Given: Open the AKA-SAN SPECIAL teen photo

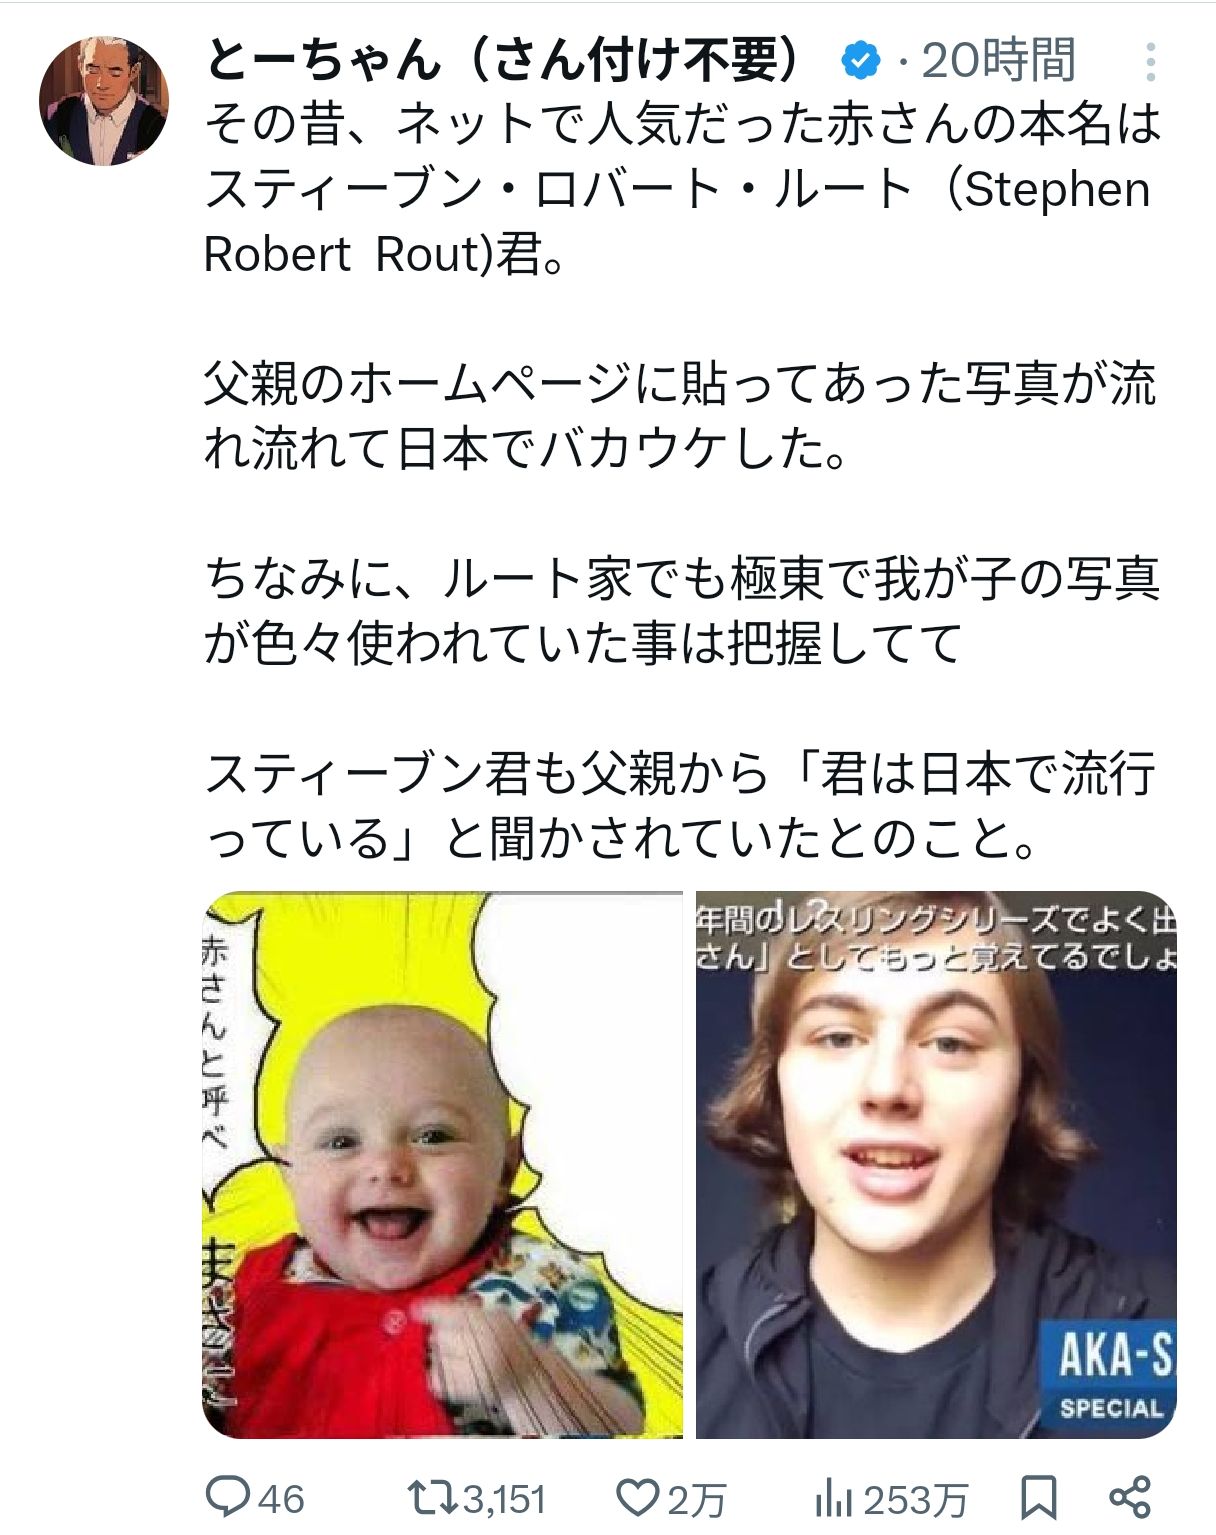Looking at the screenshot, I should 936,1165.
